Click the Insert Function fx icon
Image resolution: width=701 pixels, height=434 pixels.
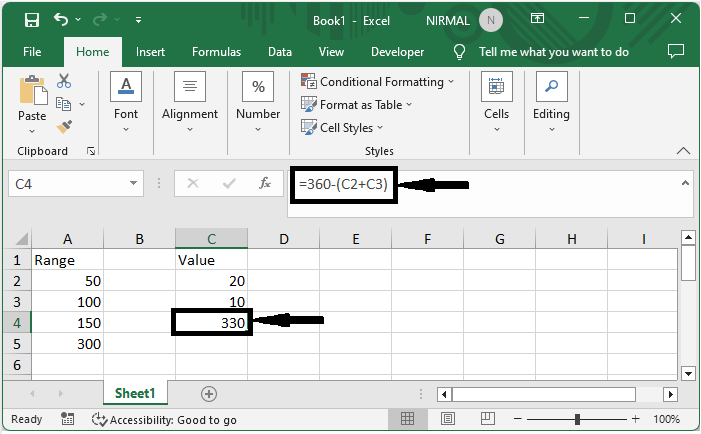[x=265, y=184]
